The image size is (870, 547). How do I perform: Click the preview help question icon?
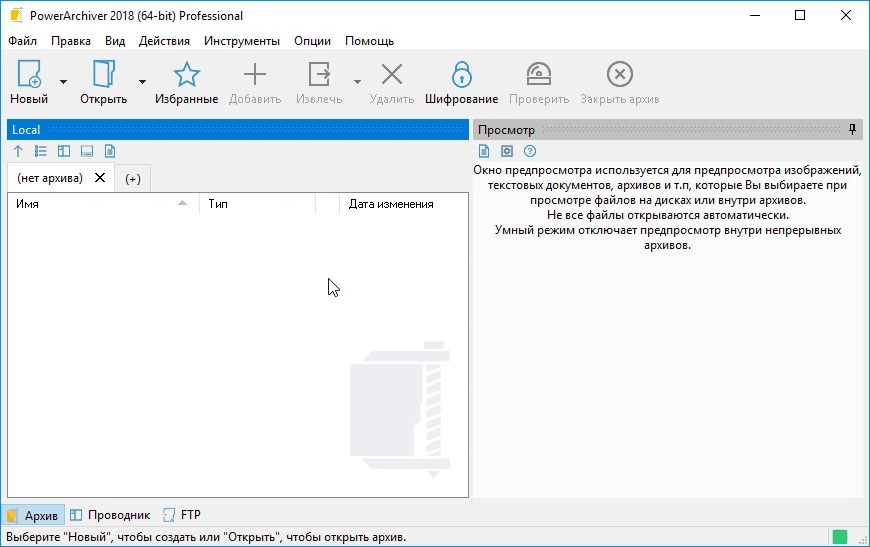point(530,151)
